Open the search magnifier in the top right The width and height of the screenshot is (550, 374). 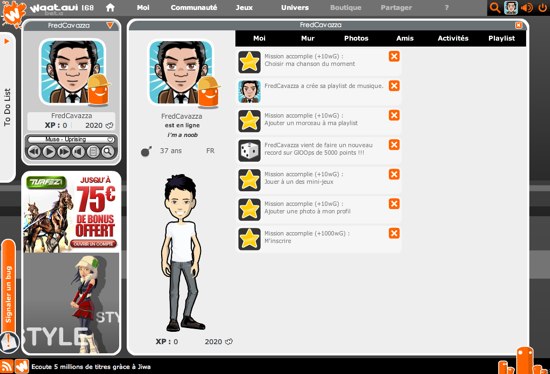click(x=495, y=8)
